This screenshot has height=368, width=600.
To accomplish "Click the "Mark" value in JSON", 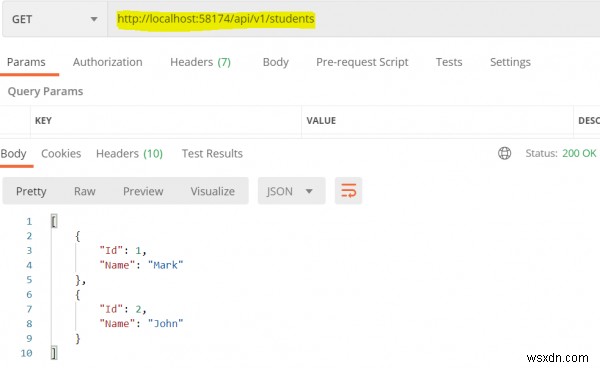I will [165, 265].
